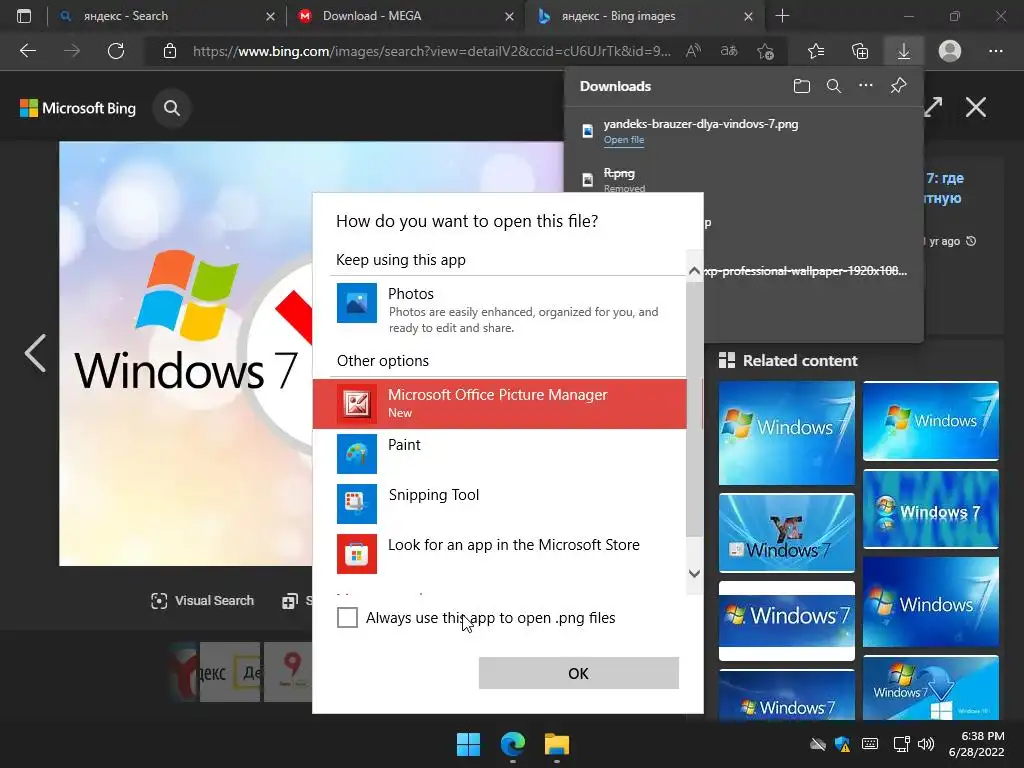Open more options in Downloads panel
1024x768 pixels.
click(866, 86)
